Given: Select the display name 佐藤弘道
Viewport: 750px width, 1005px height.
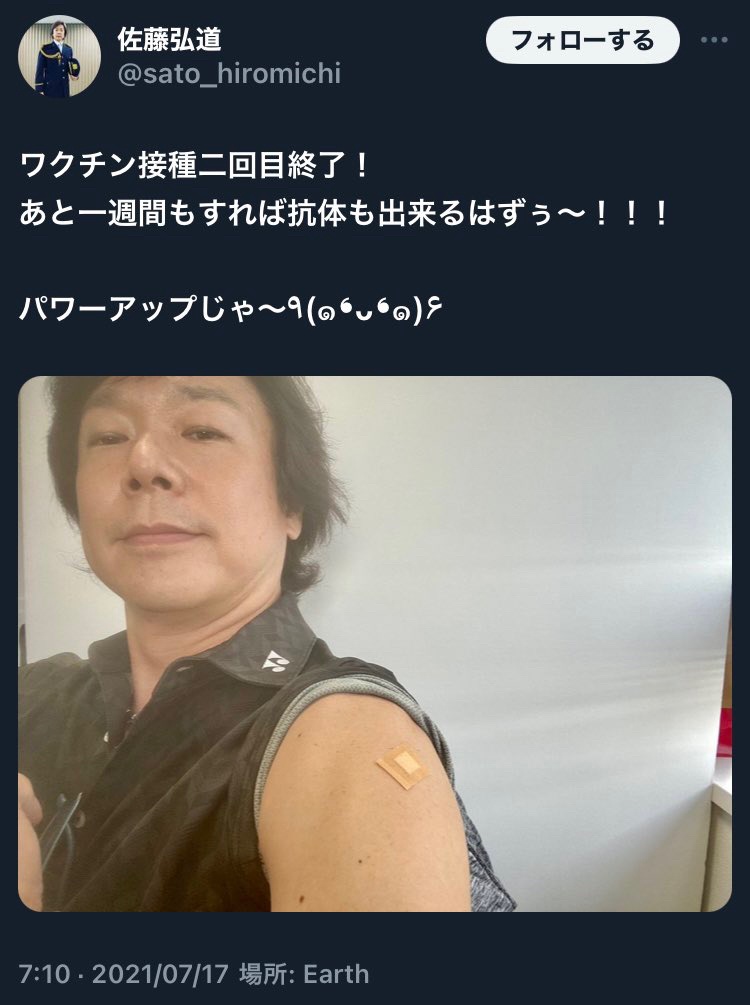Looking at the screenshot, I should tap(169, 40).
